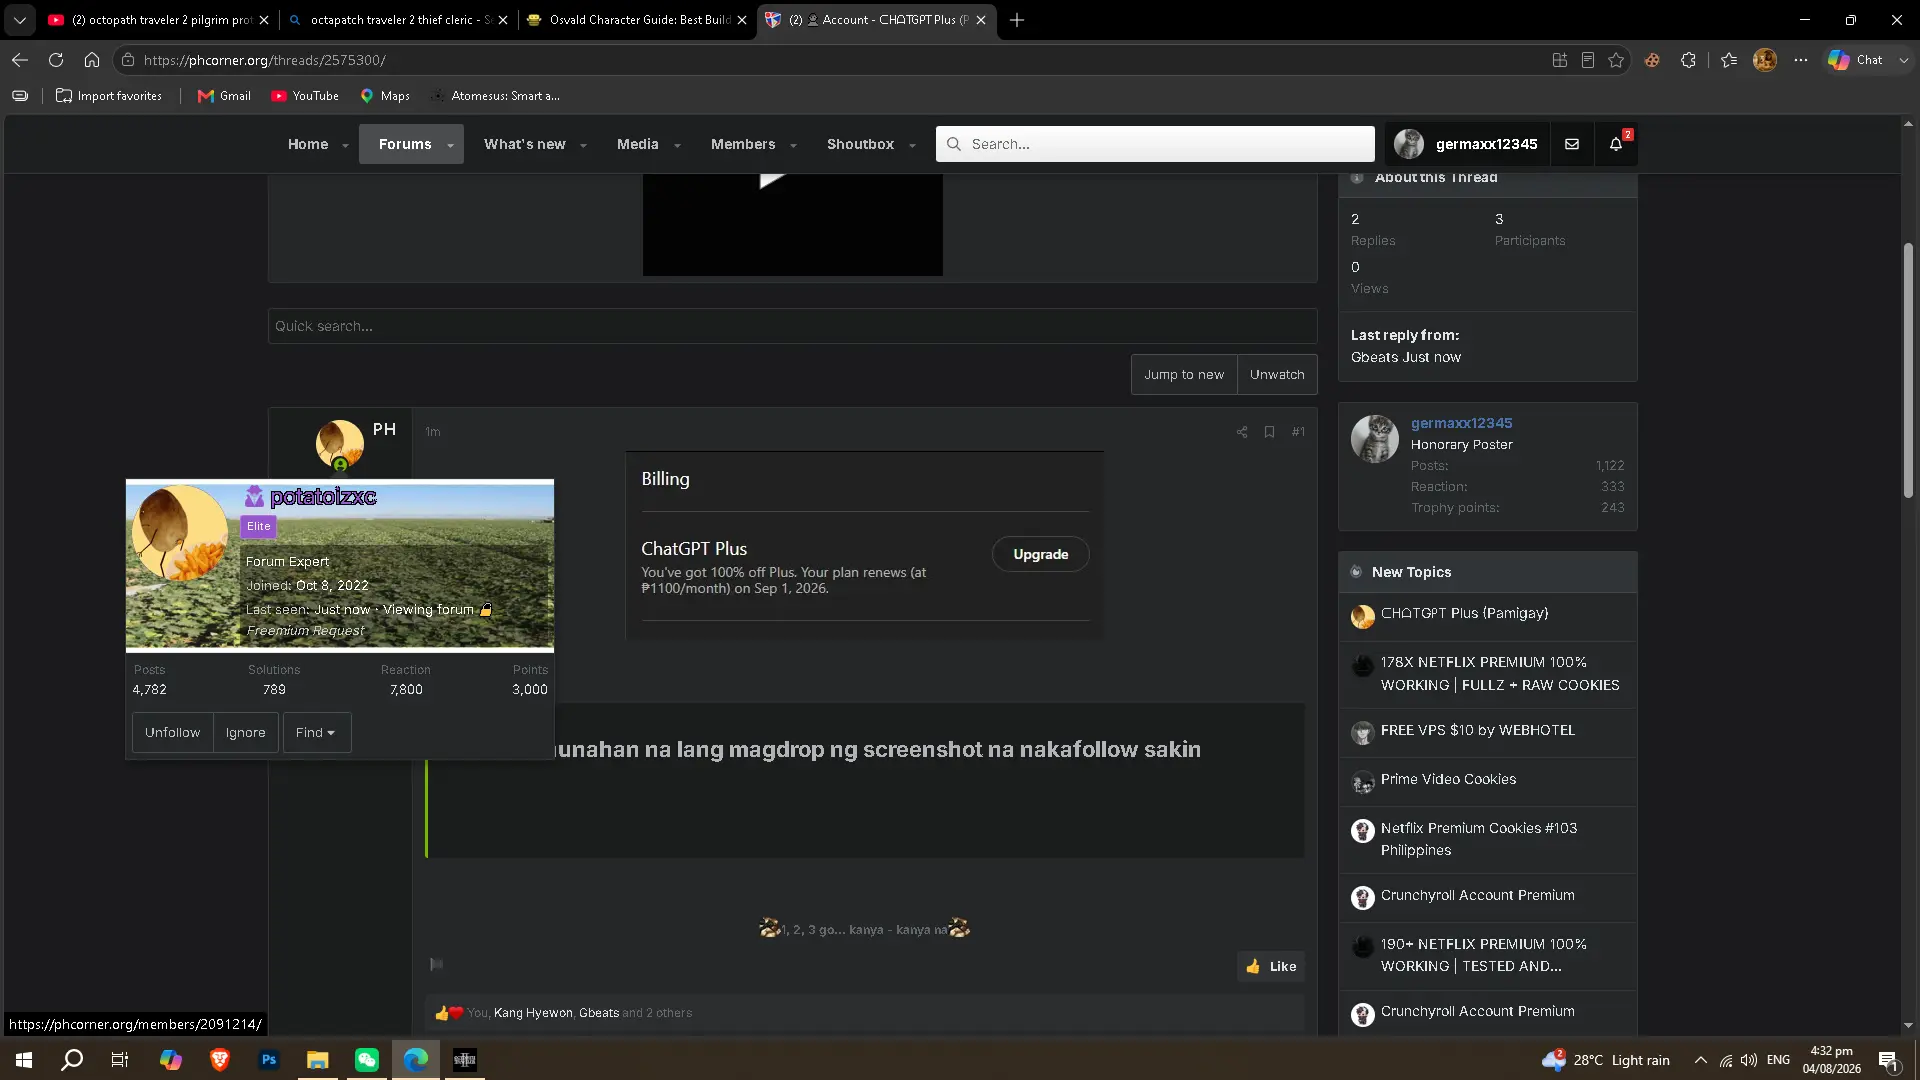This screenshot has height=1080, width=1920.
Task: Open the potatoizxc profile name link
Action: 323,497
